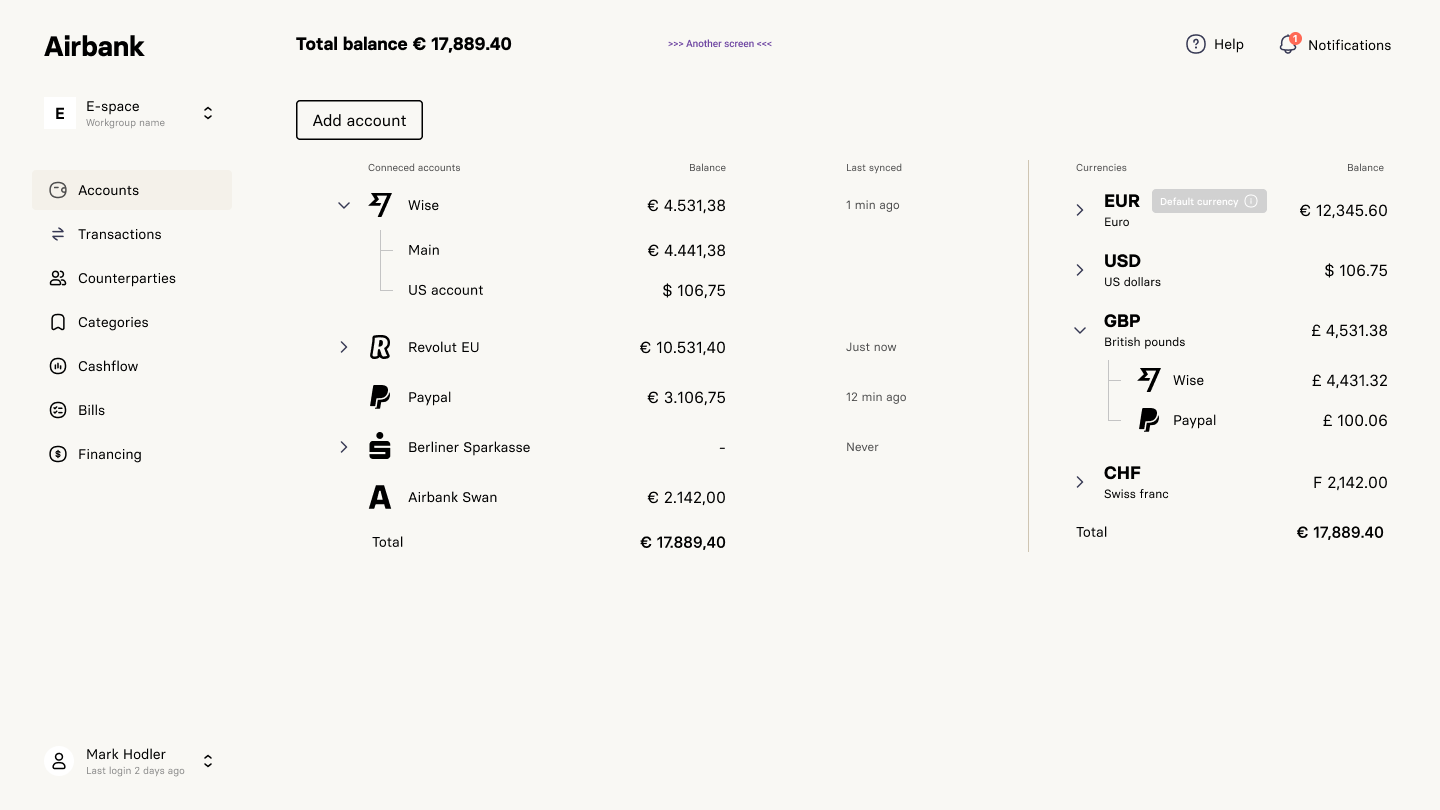Expand the Revolut EU account row

(x=344, y=347)
